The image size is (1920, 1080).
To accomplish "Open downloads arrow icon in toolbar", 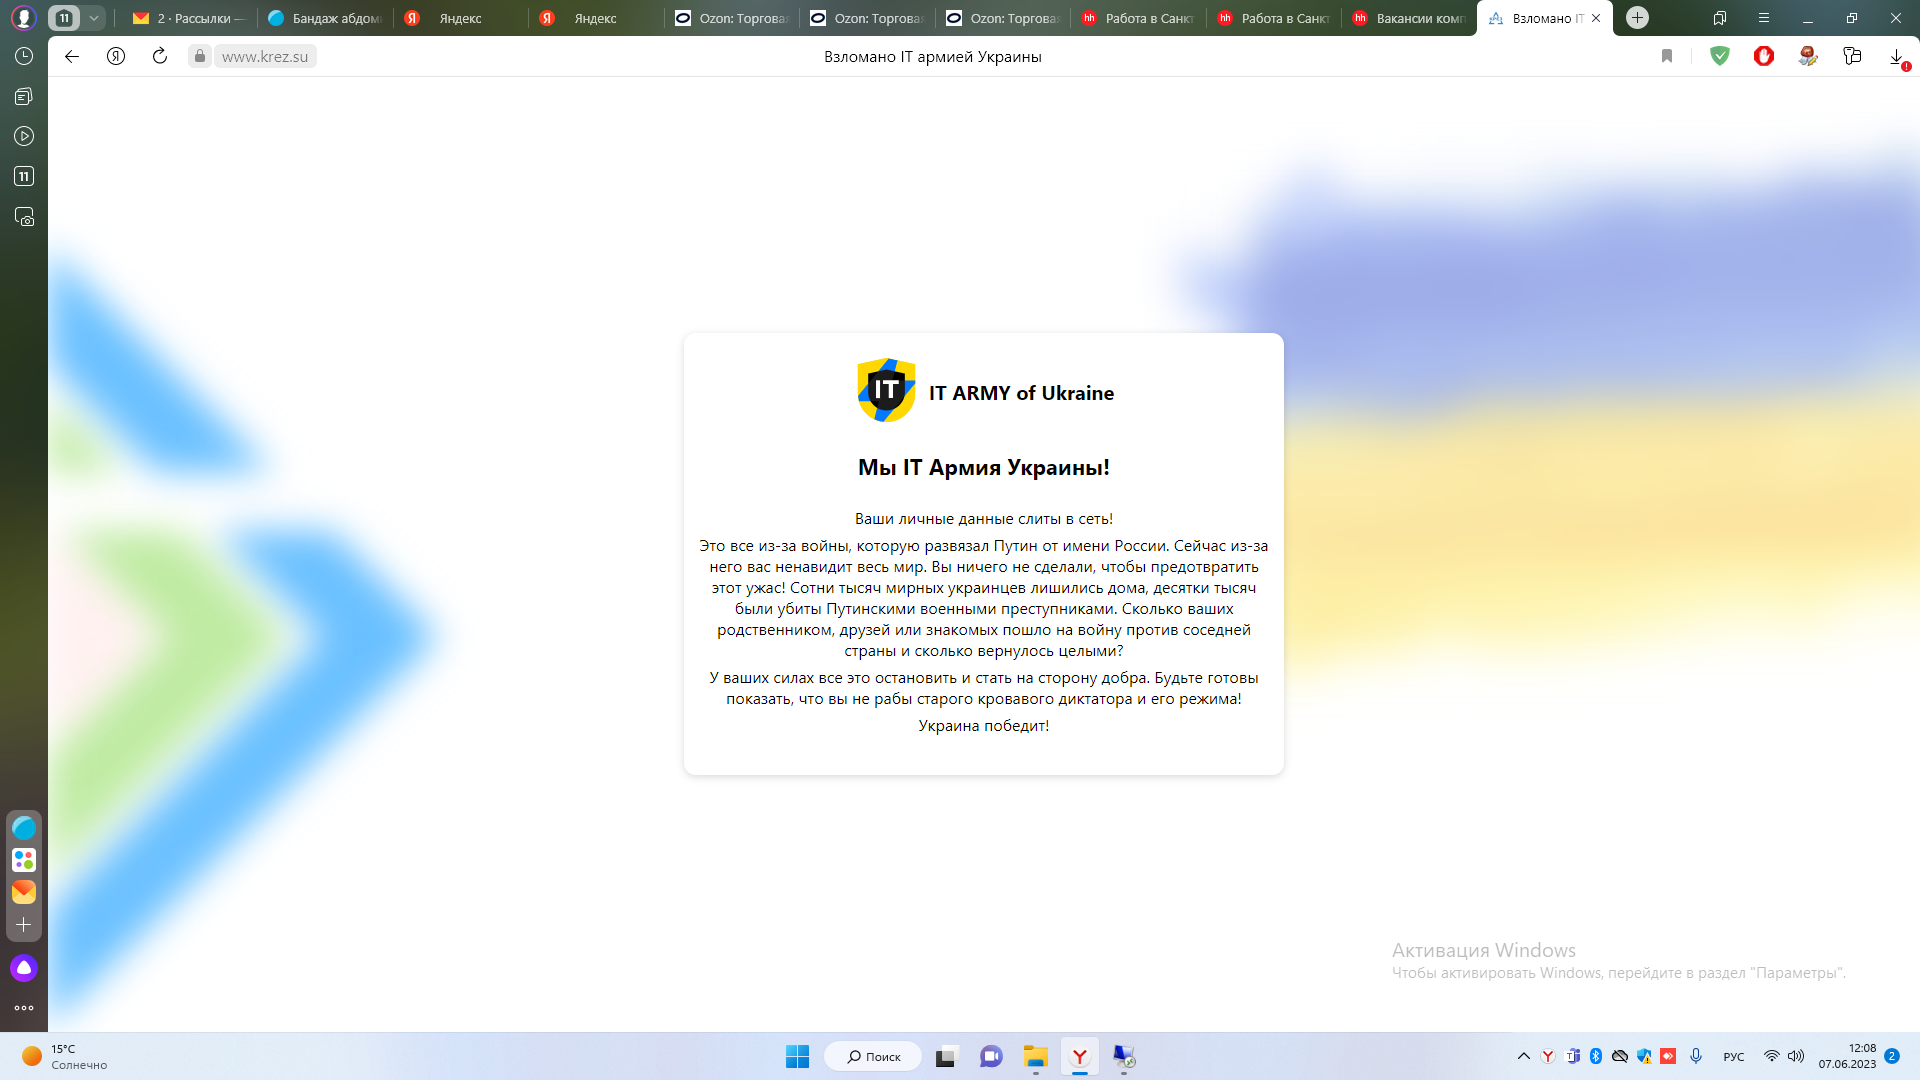I will pyautogui.click(x=1896, y=57).
